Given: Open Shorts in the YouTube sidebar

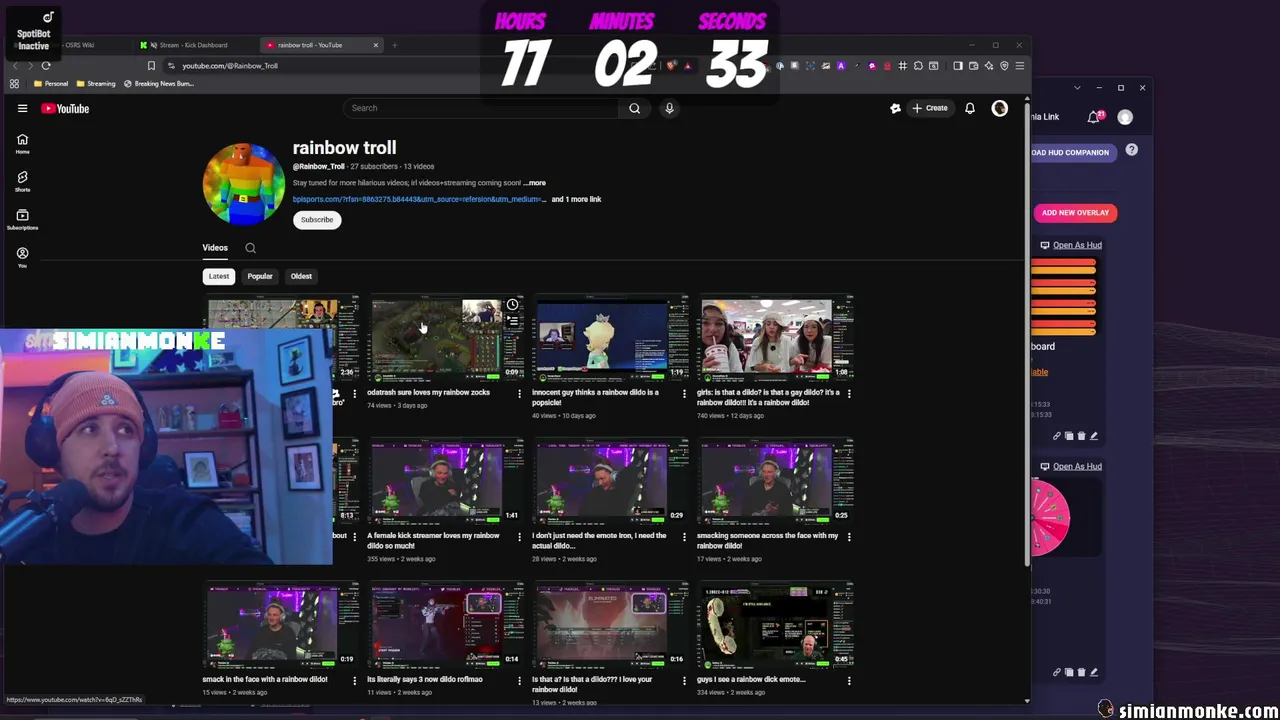Looking at the screenshot, I should 22,181.
